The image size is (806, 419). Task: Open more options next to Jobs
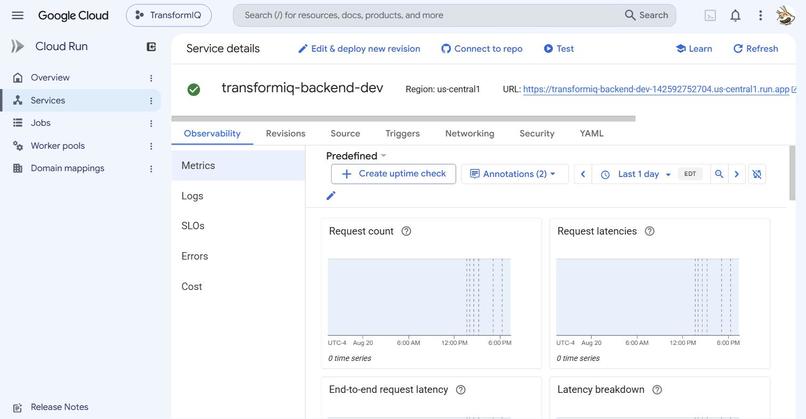[x=151, y=123]
